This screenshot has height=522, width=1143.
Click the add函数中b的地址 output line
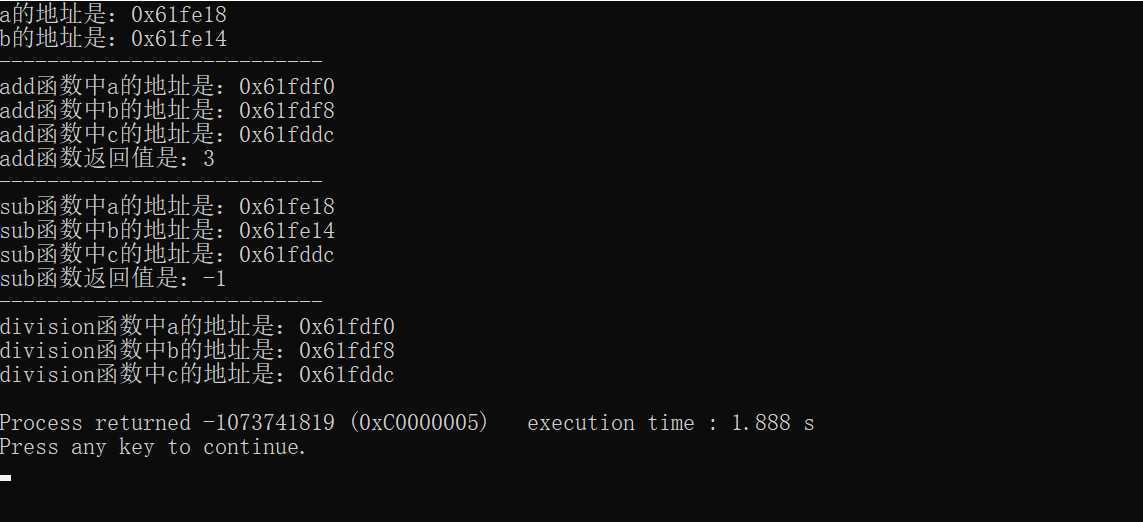(x=167, y=111)
